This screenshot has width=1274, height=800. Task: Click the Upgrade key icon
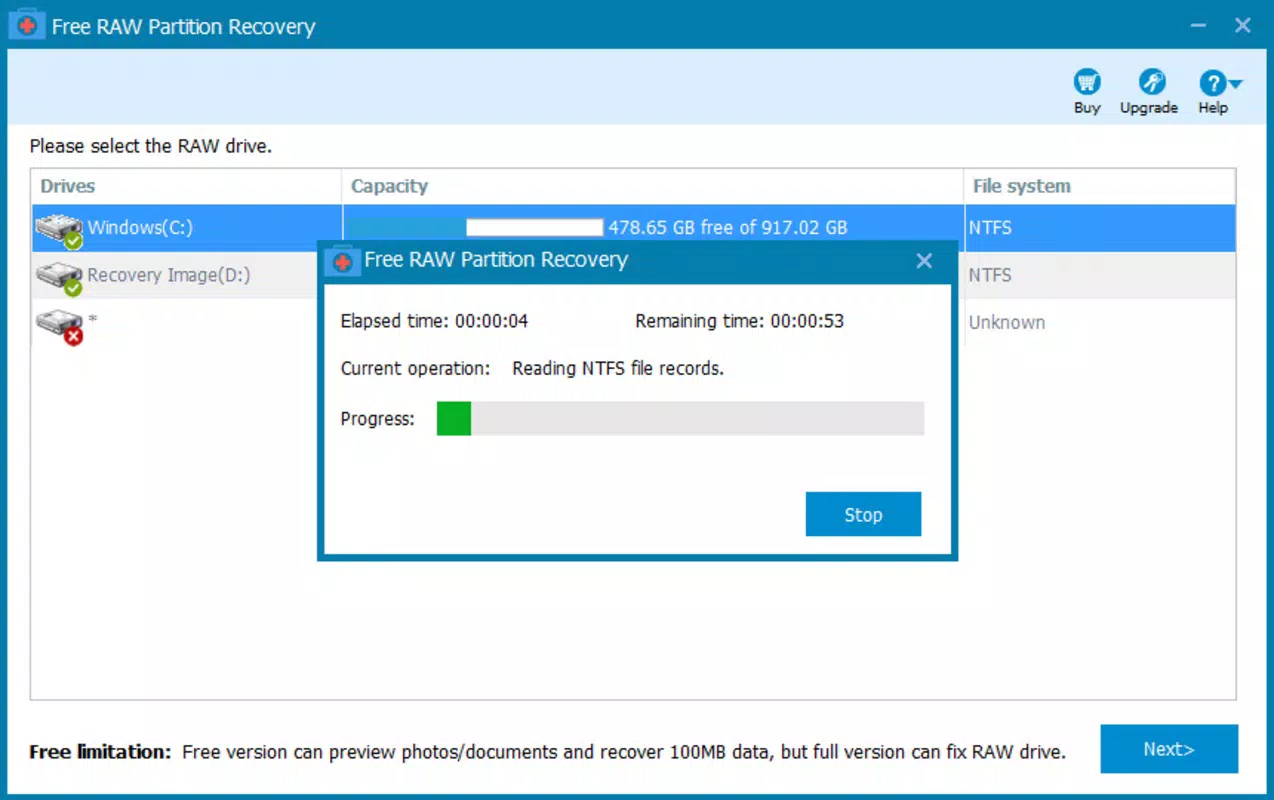1152,82
